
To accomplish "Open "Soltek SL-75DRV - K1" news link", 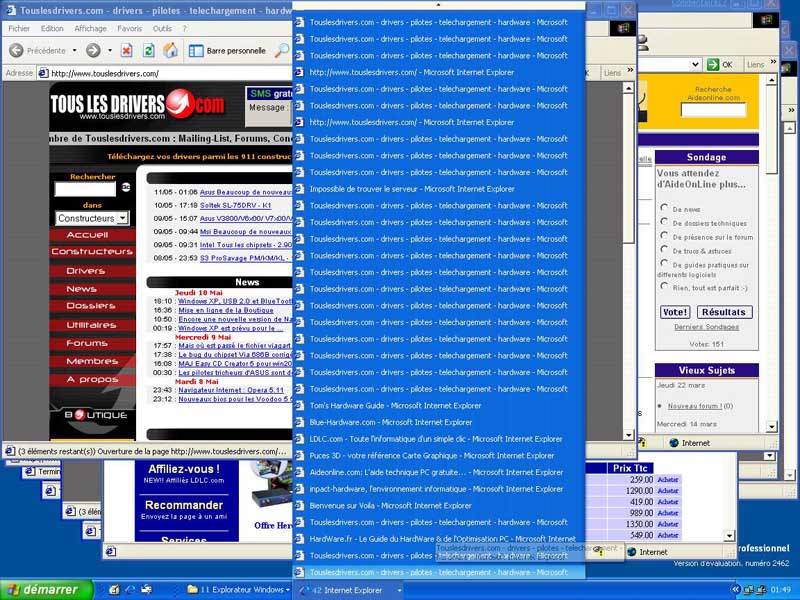I will pyautogui.click(x=236, y=205).
